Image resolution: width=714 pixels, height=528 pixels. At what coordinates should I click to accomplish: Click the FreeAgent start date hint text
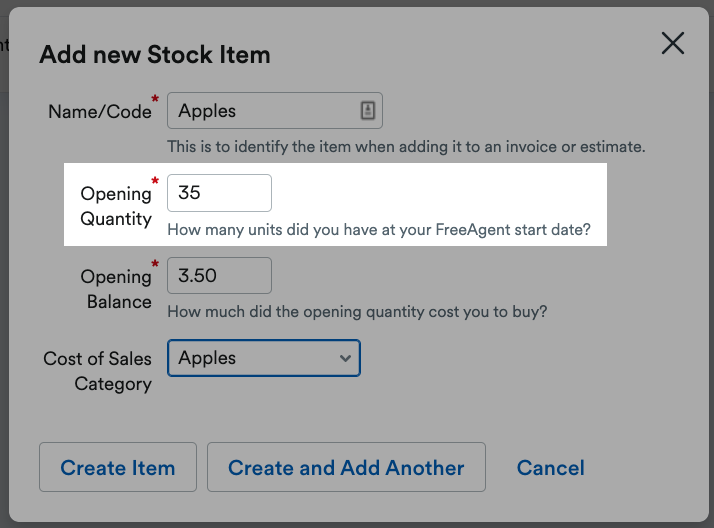point(379,229)
